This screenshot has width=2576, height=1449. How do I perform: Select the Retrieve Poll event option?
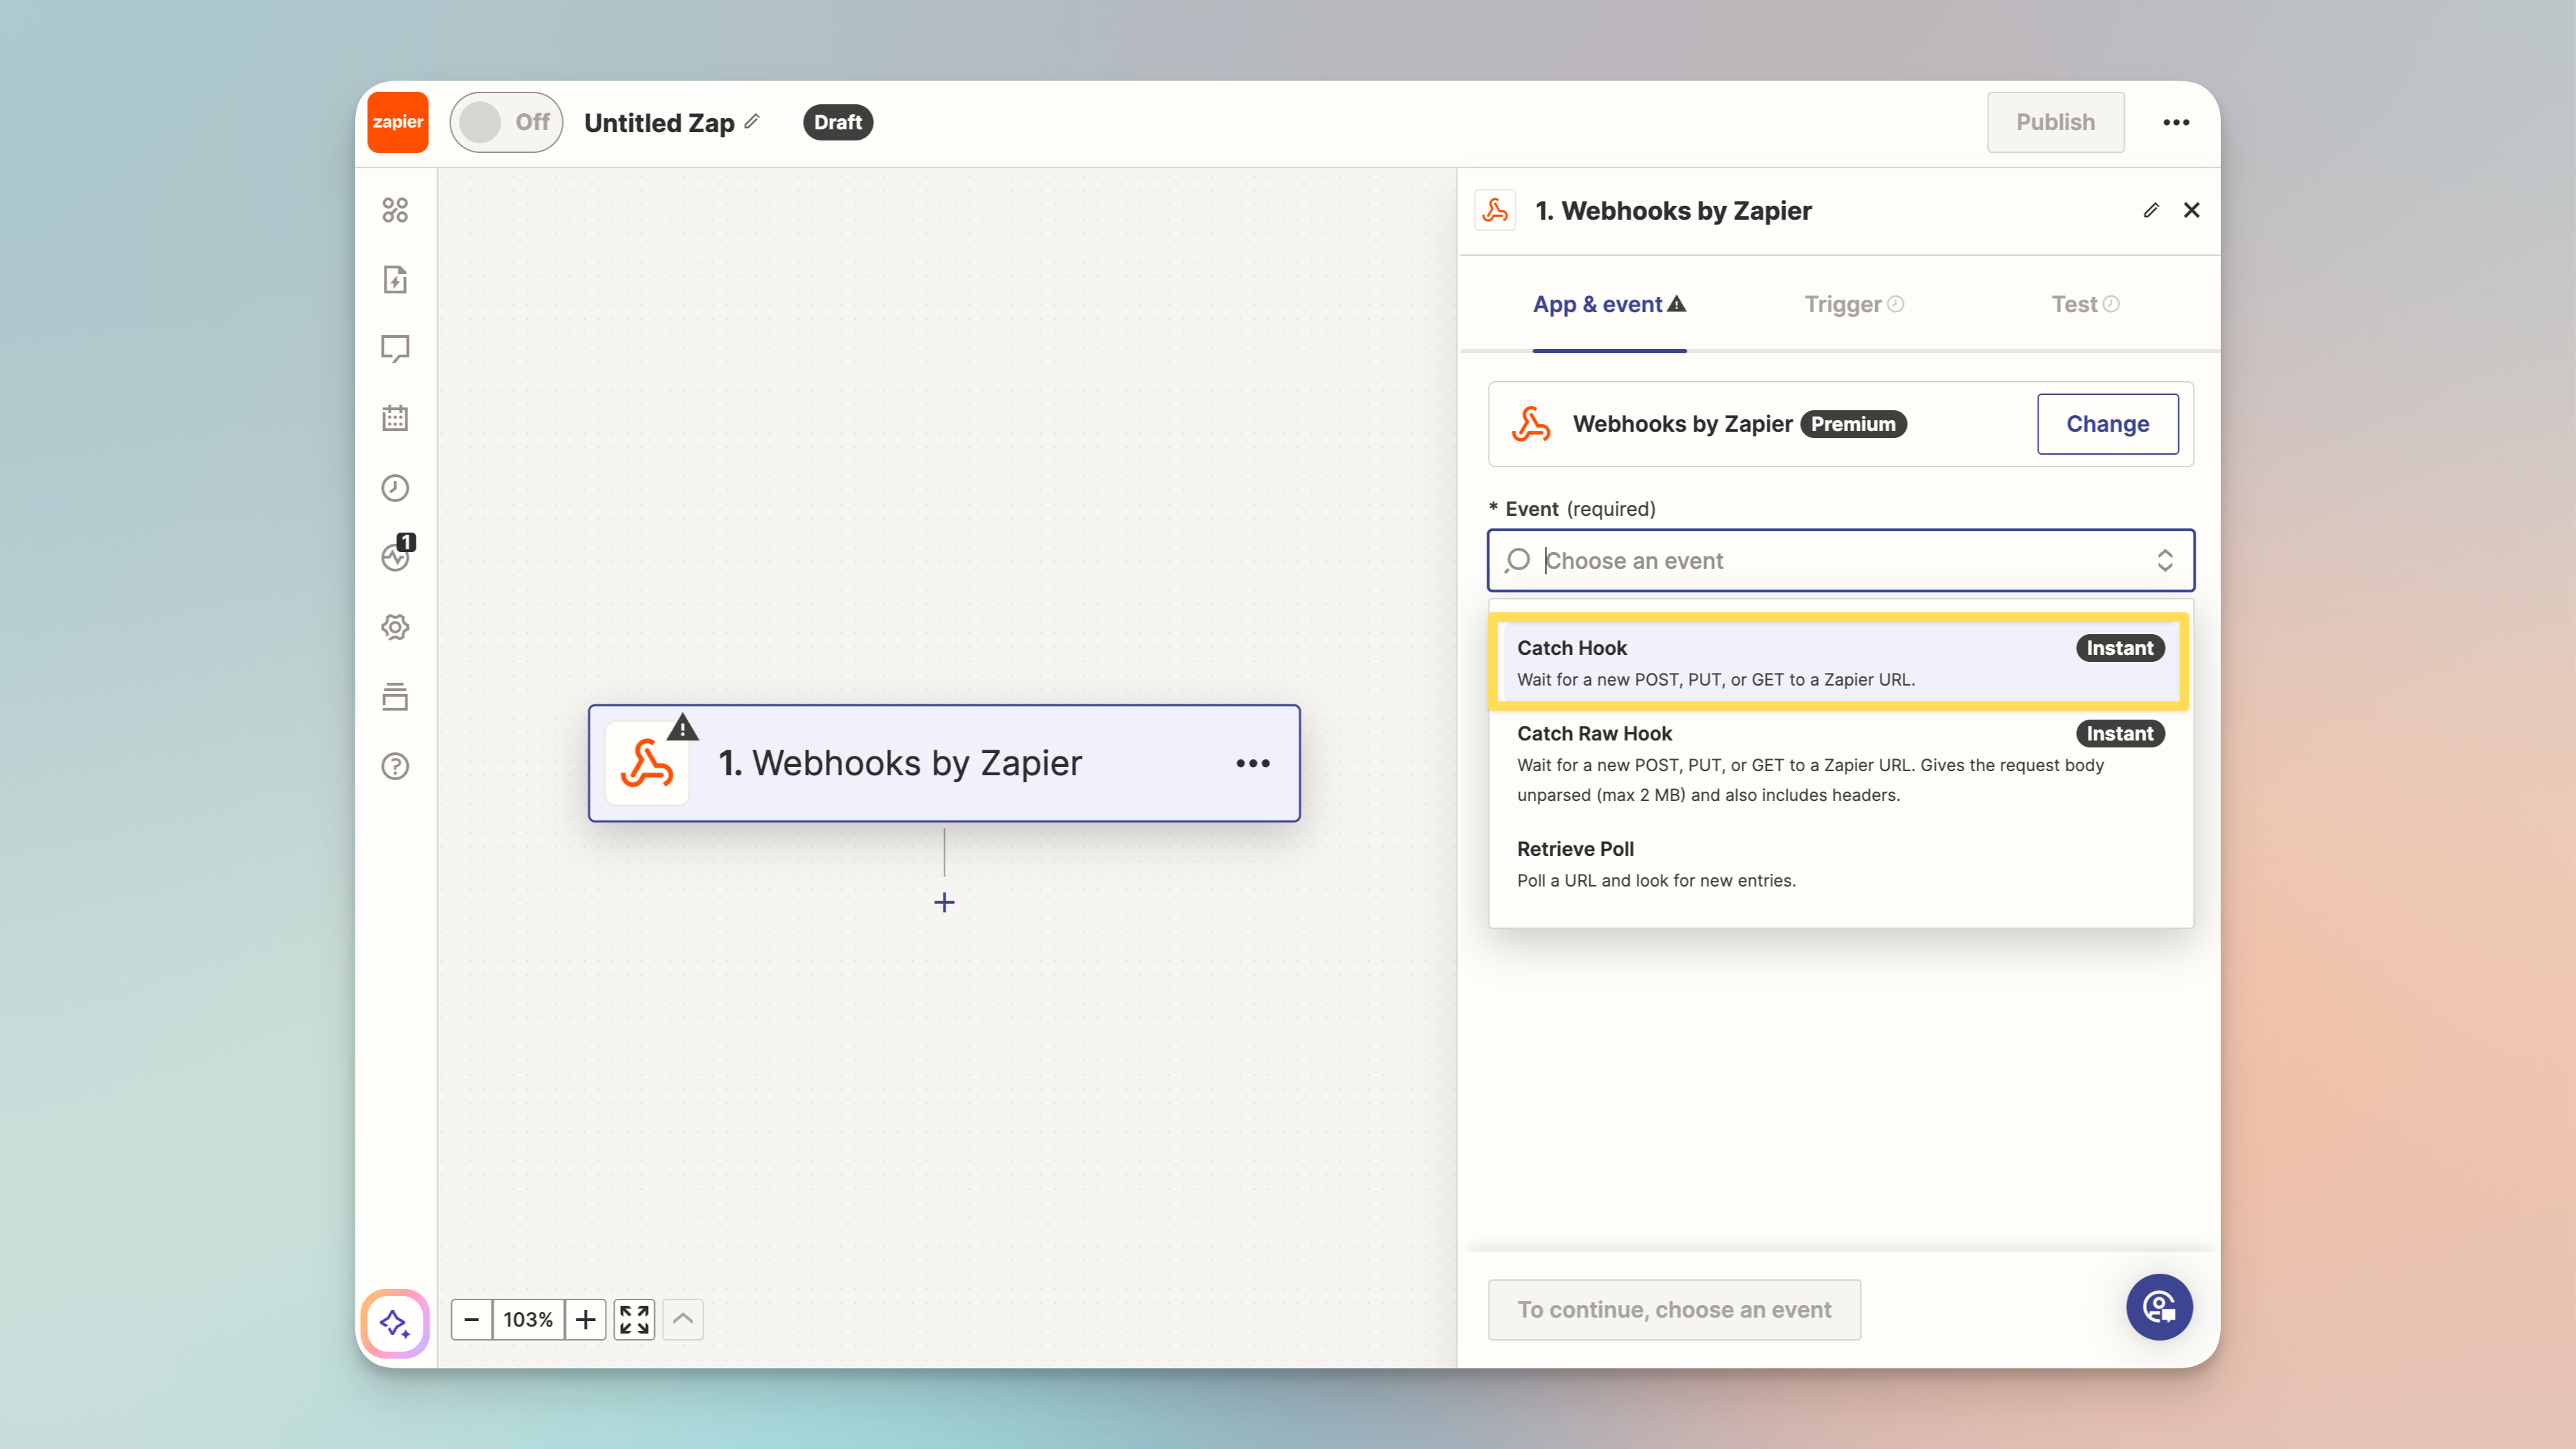pyautogui.click(x=1840, y=864)
